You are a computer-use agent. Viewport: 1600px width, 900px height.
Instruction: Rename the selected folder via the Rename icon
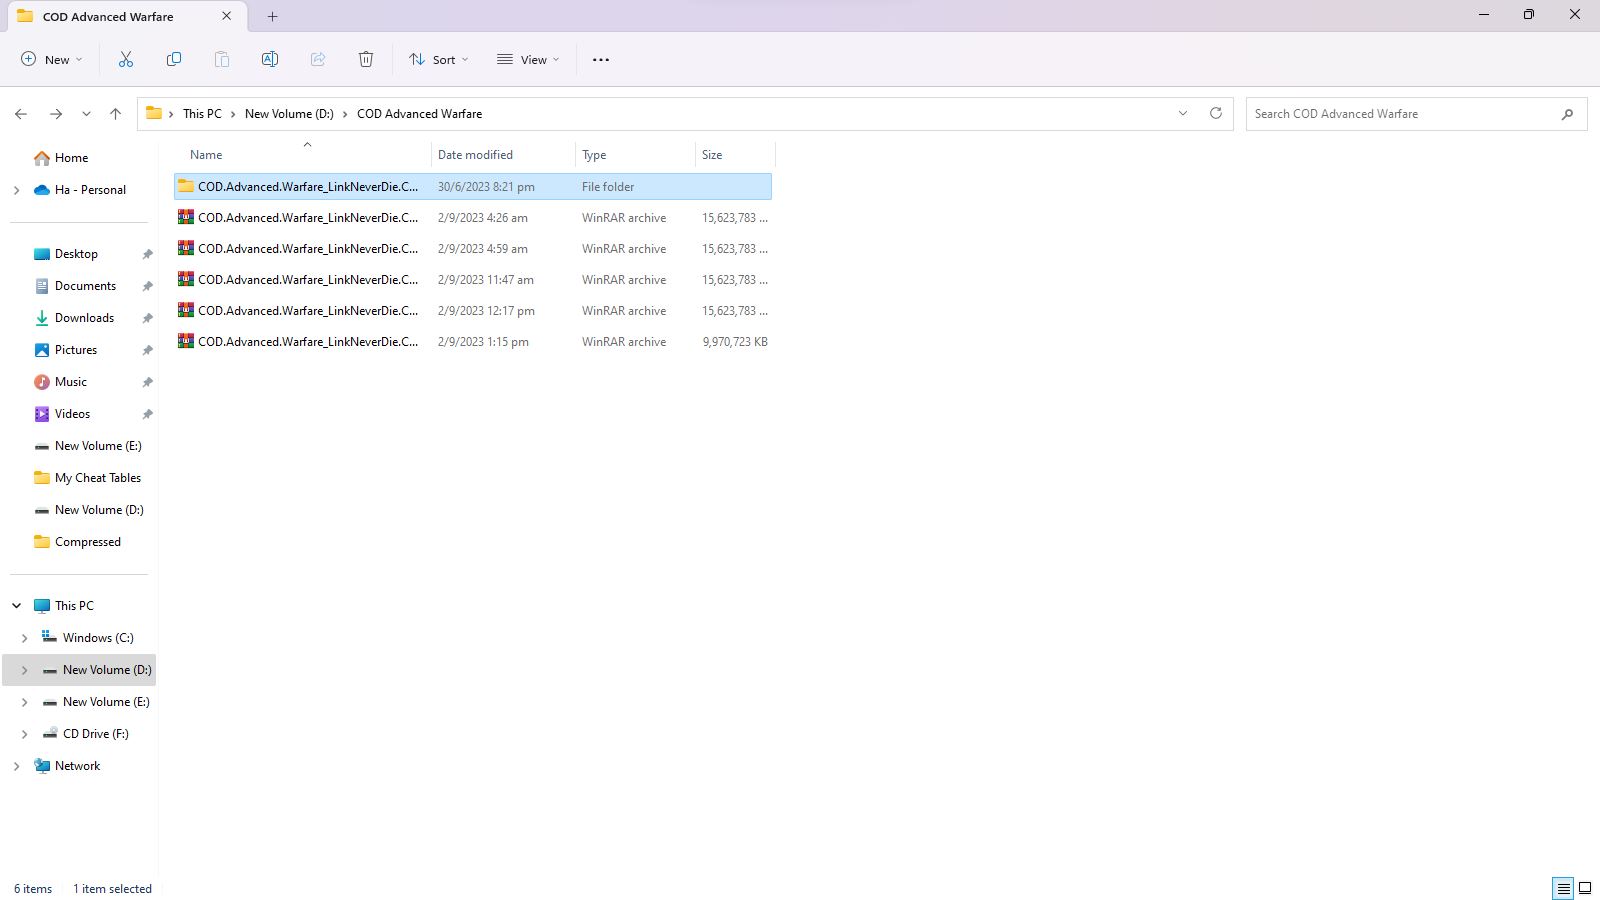tap(270, 59)
